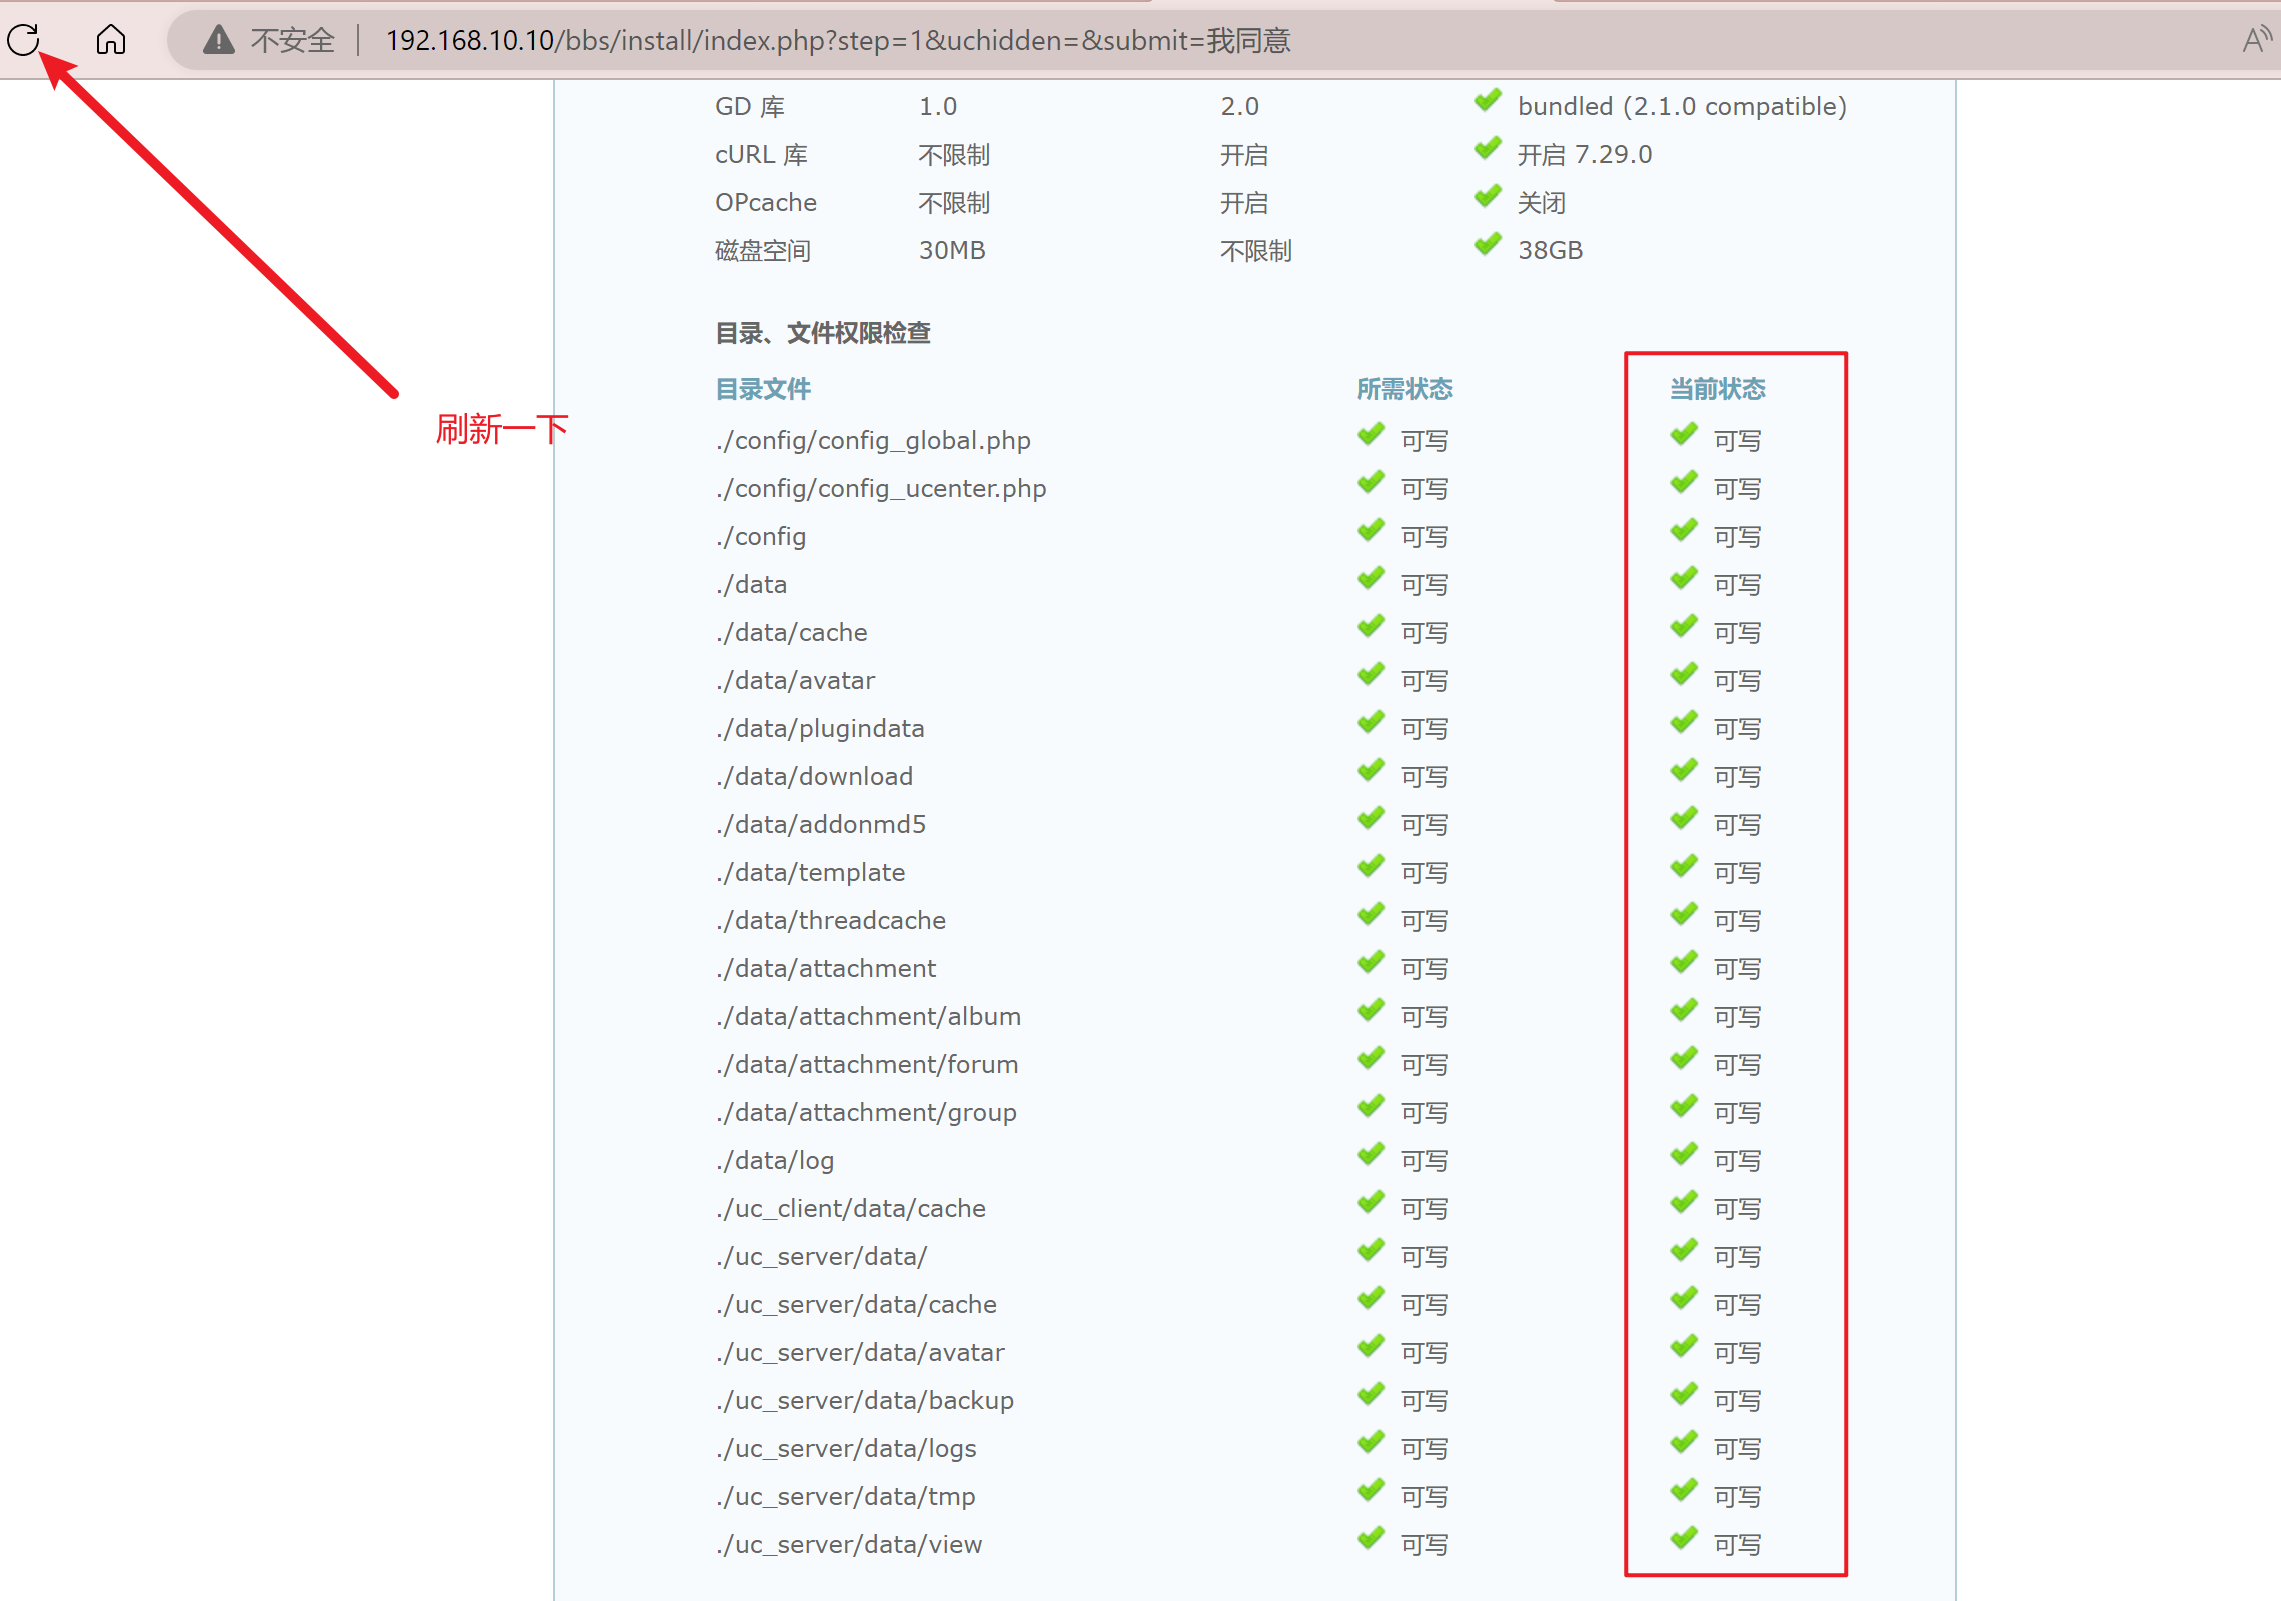Click the GD 库 row label
The width and height of the screenshot is (2281, 1601).
[750, 107]
